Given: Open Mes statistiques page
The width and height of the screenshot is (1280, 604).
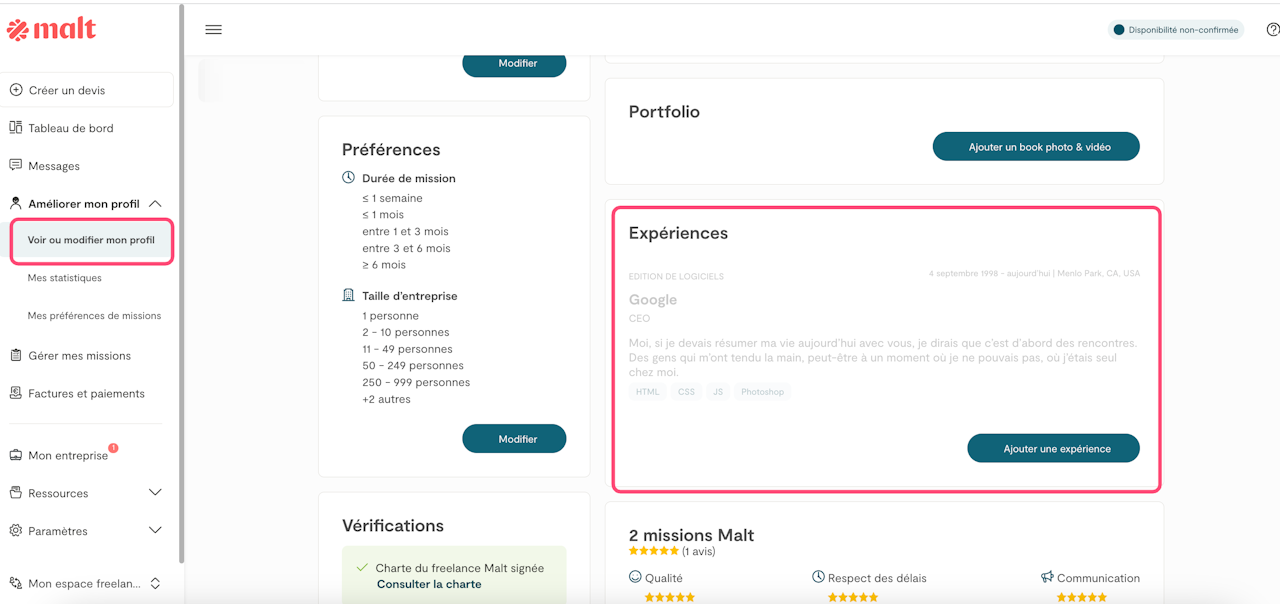Looking at the screenshot, I should point(65,278).
